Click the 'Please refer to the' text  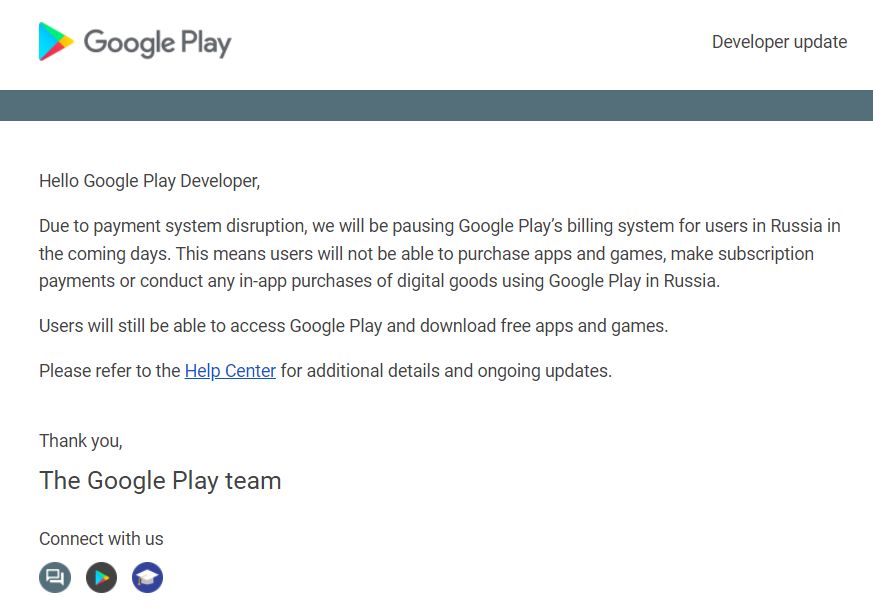pyautogui.click(x=110, y=371)
